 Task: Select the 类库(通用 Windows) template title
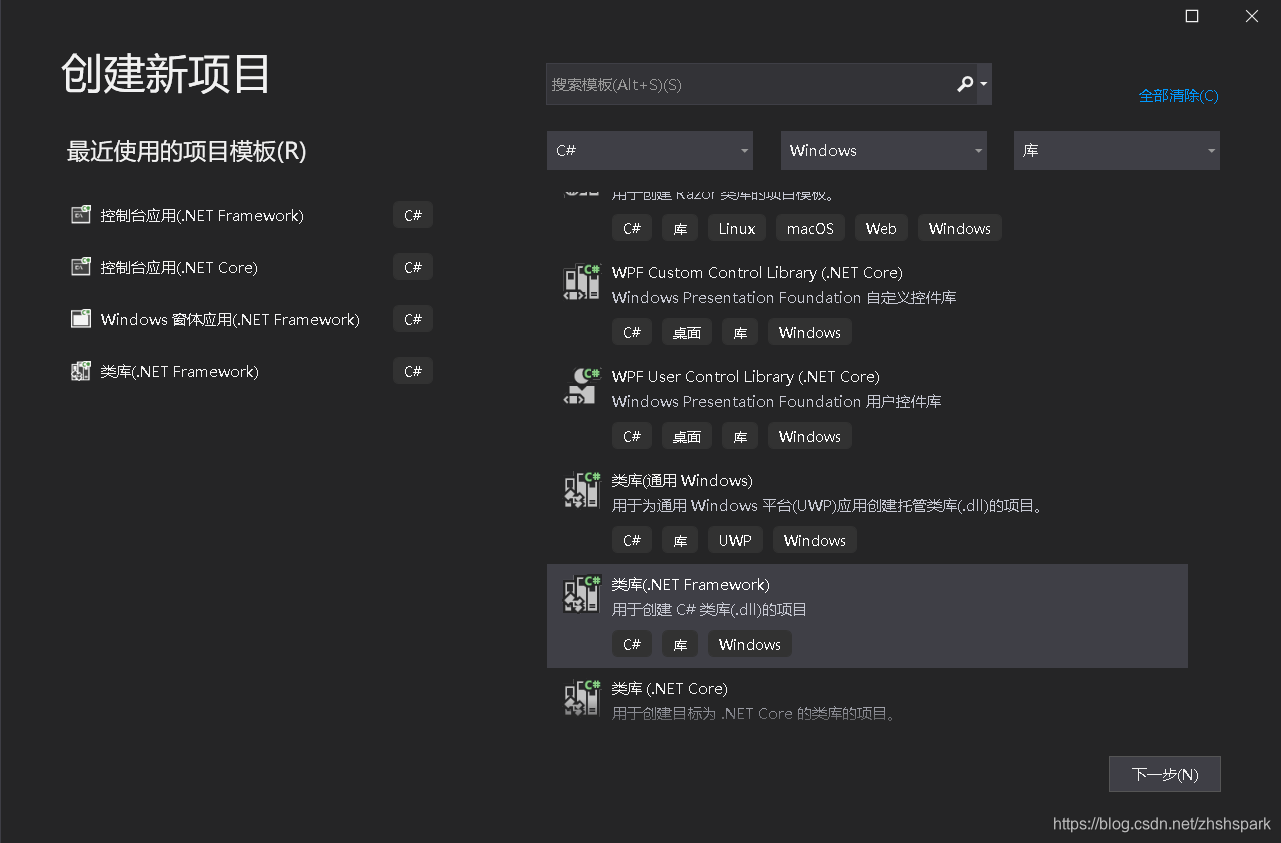tap(682, 480)
